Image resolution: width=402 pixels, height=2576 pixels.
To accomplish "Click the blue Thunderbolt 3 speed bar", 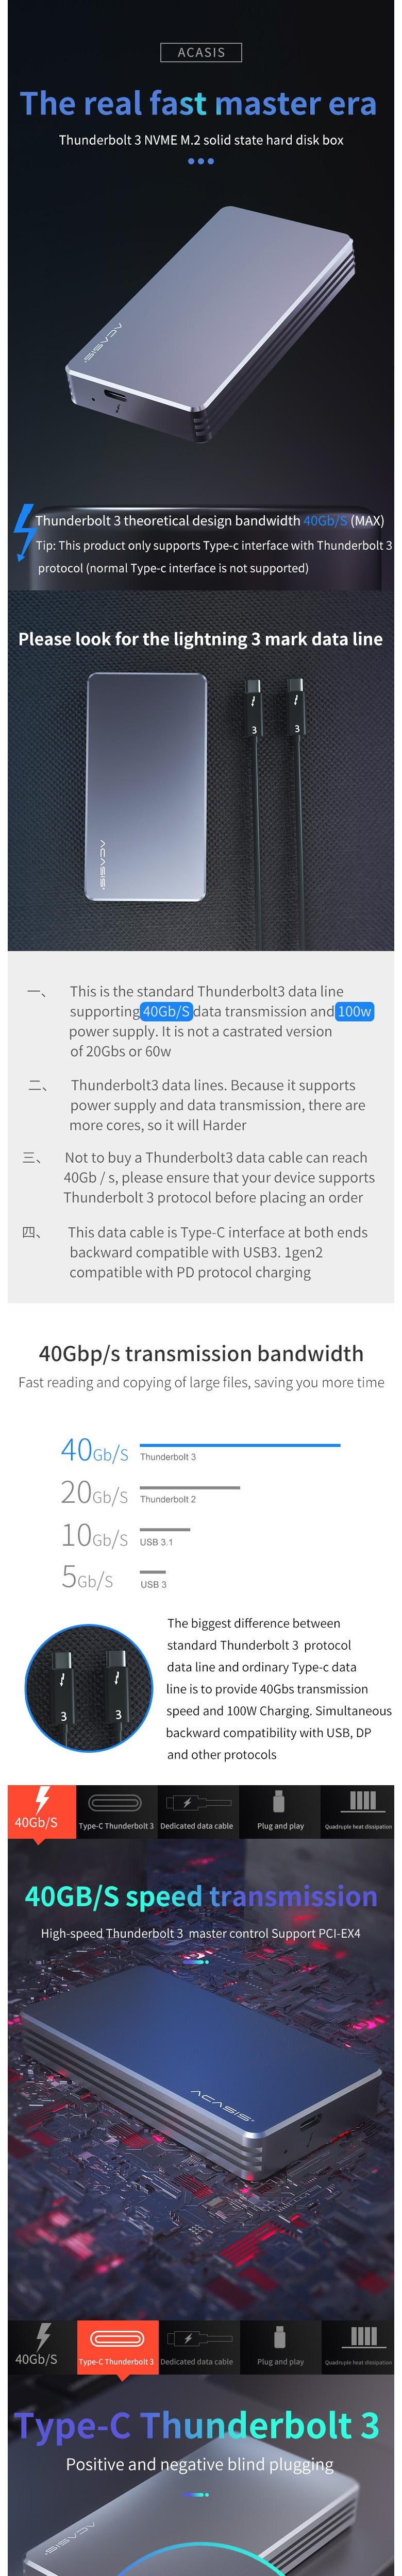I will point(240,1445).
